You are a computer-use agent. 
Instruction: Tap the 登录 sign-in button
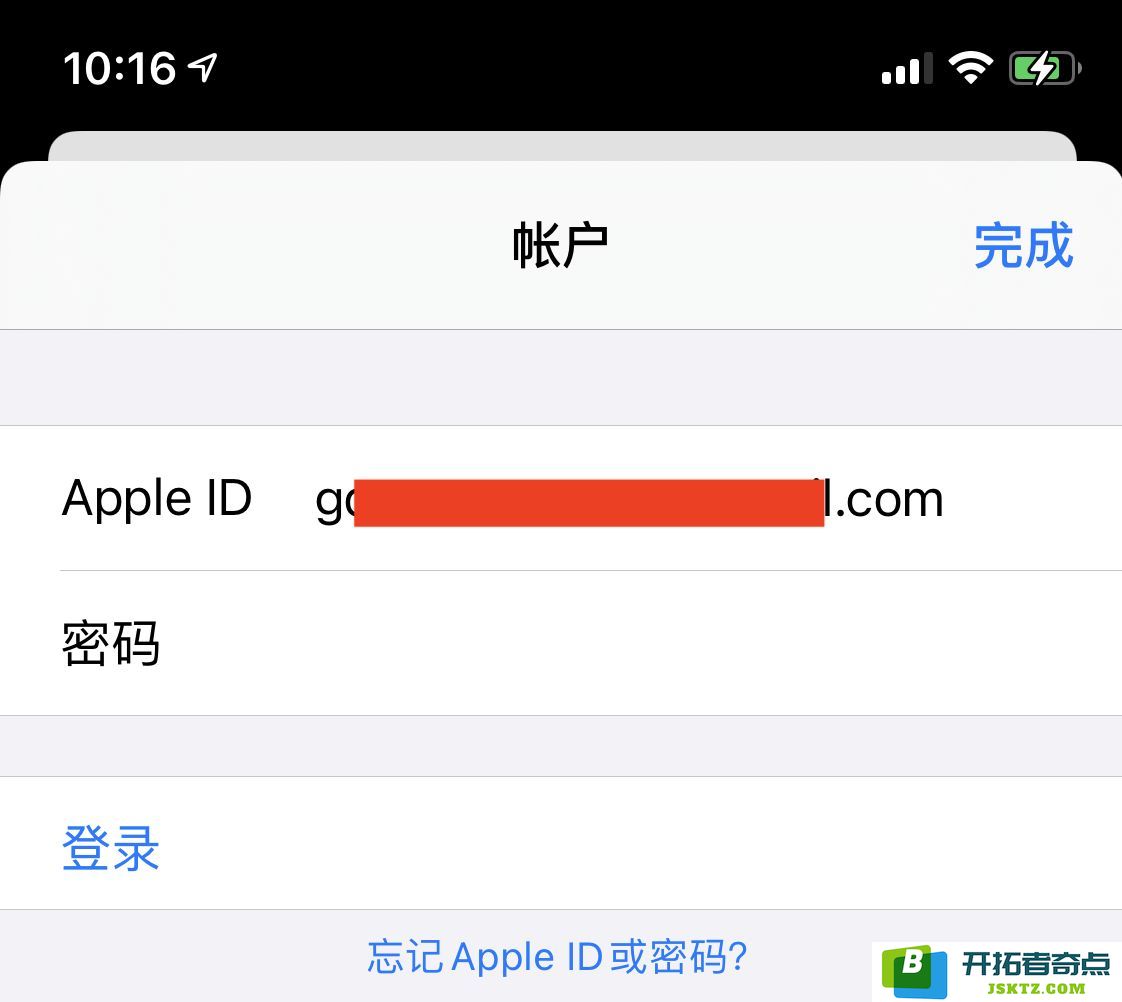(110, 848)
